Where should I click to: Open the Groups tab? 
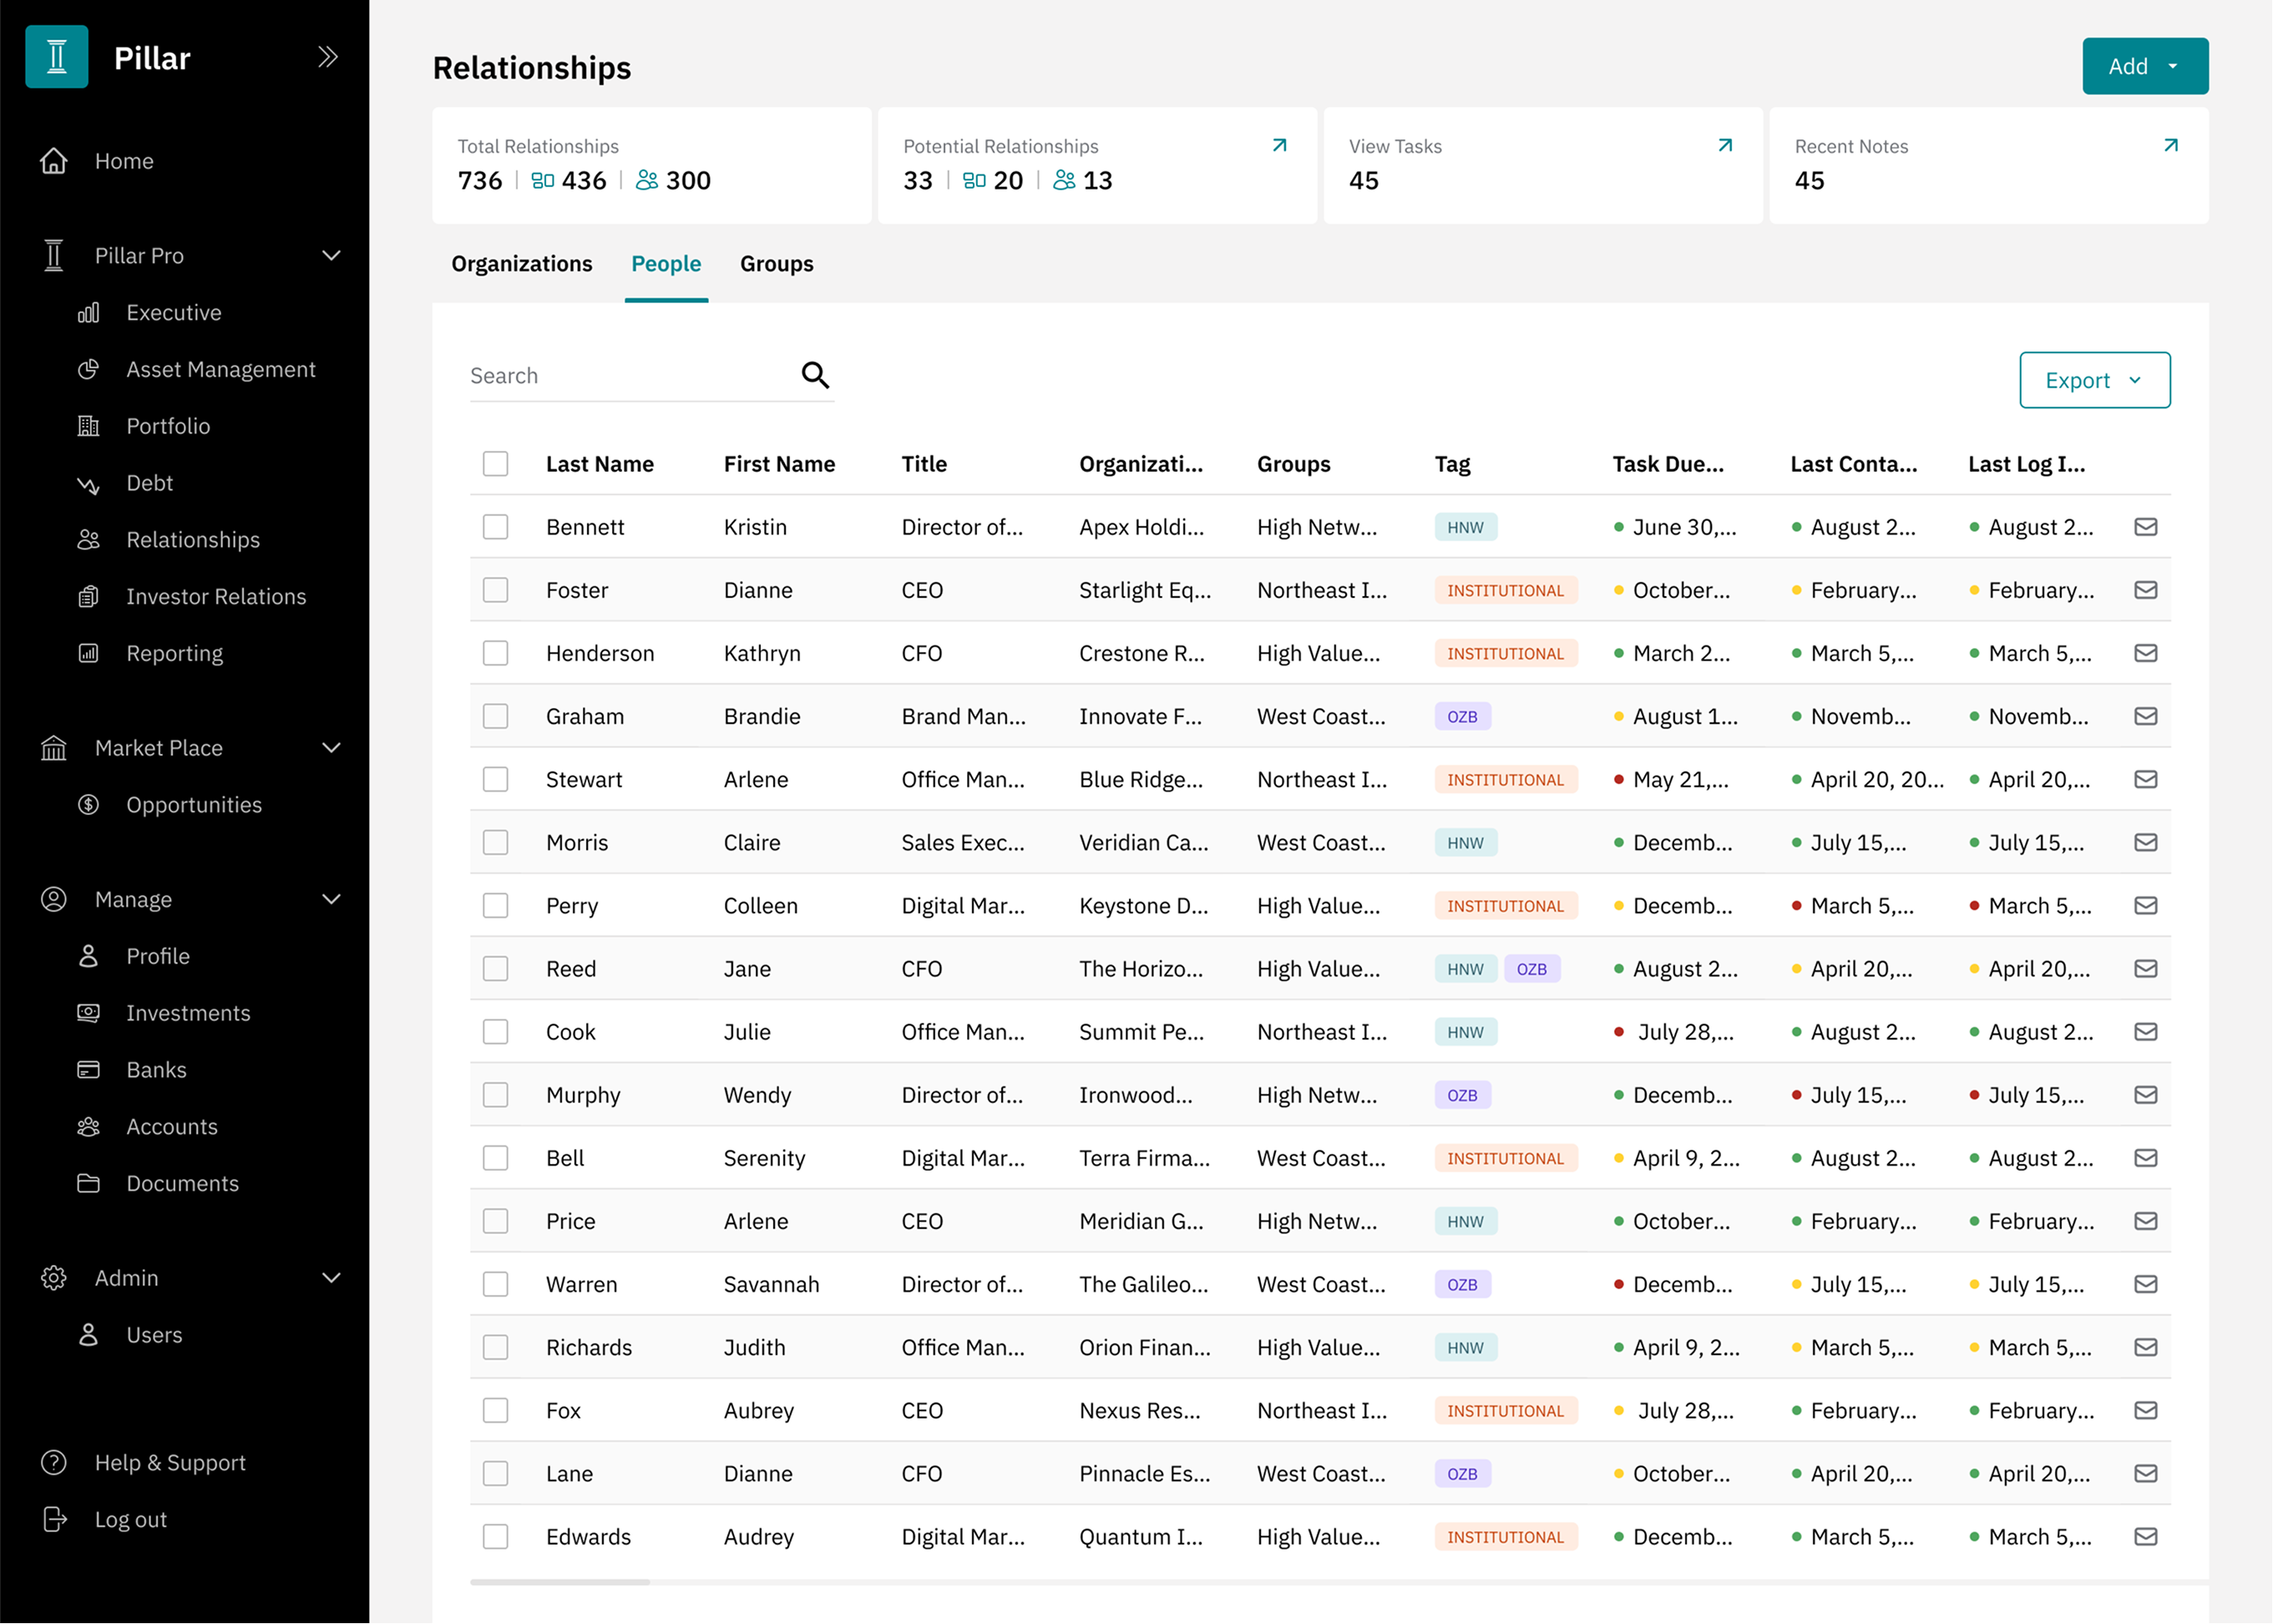pos(777,264)
